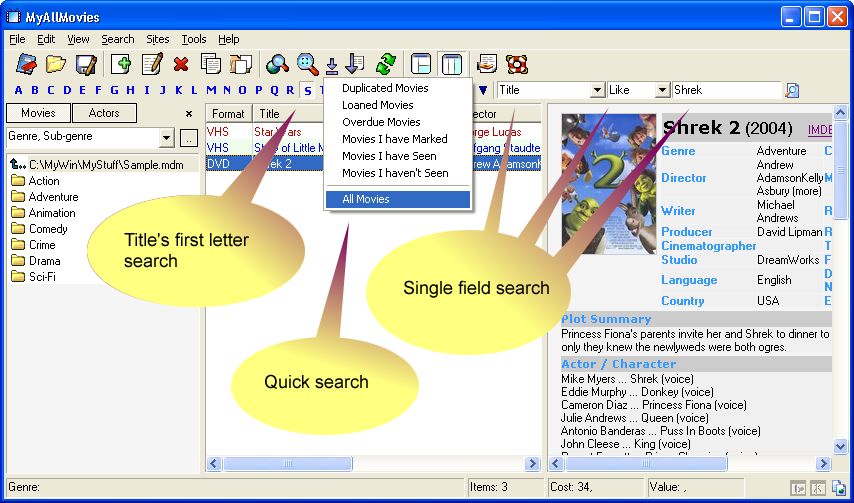The image size is (854, 503).
Task: Open the Drama genre folder
Action: point(36,261)
